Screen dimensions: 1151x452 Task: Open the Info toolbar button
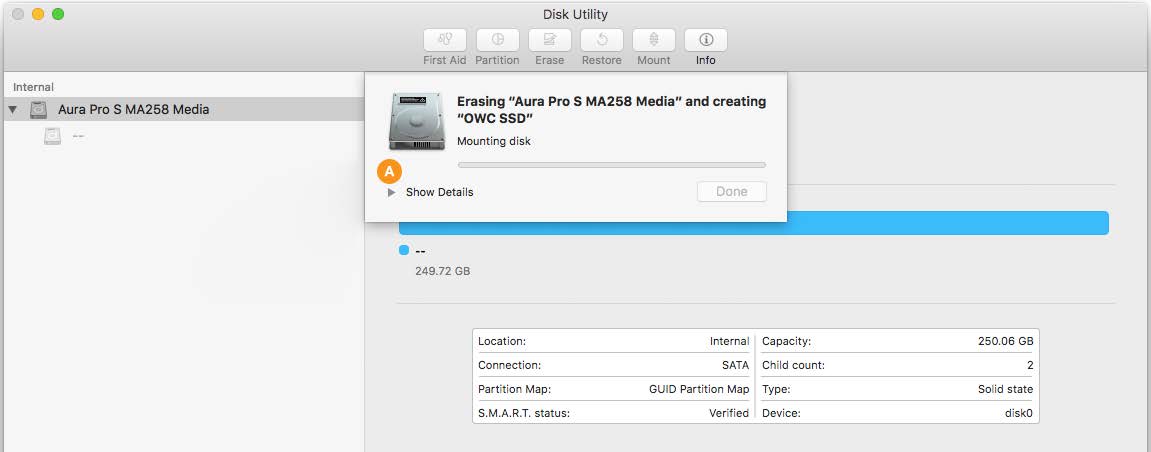[x=706, y=40]
